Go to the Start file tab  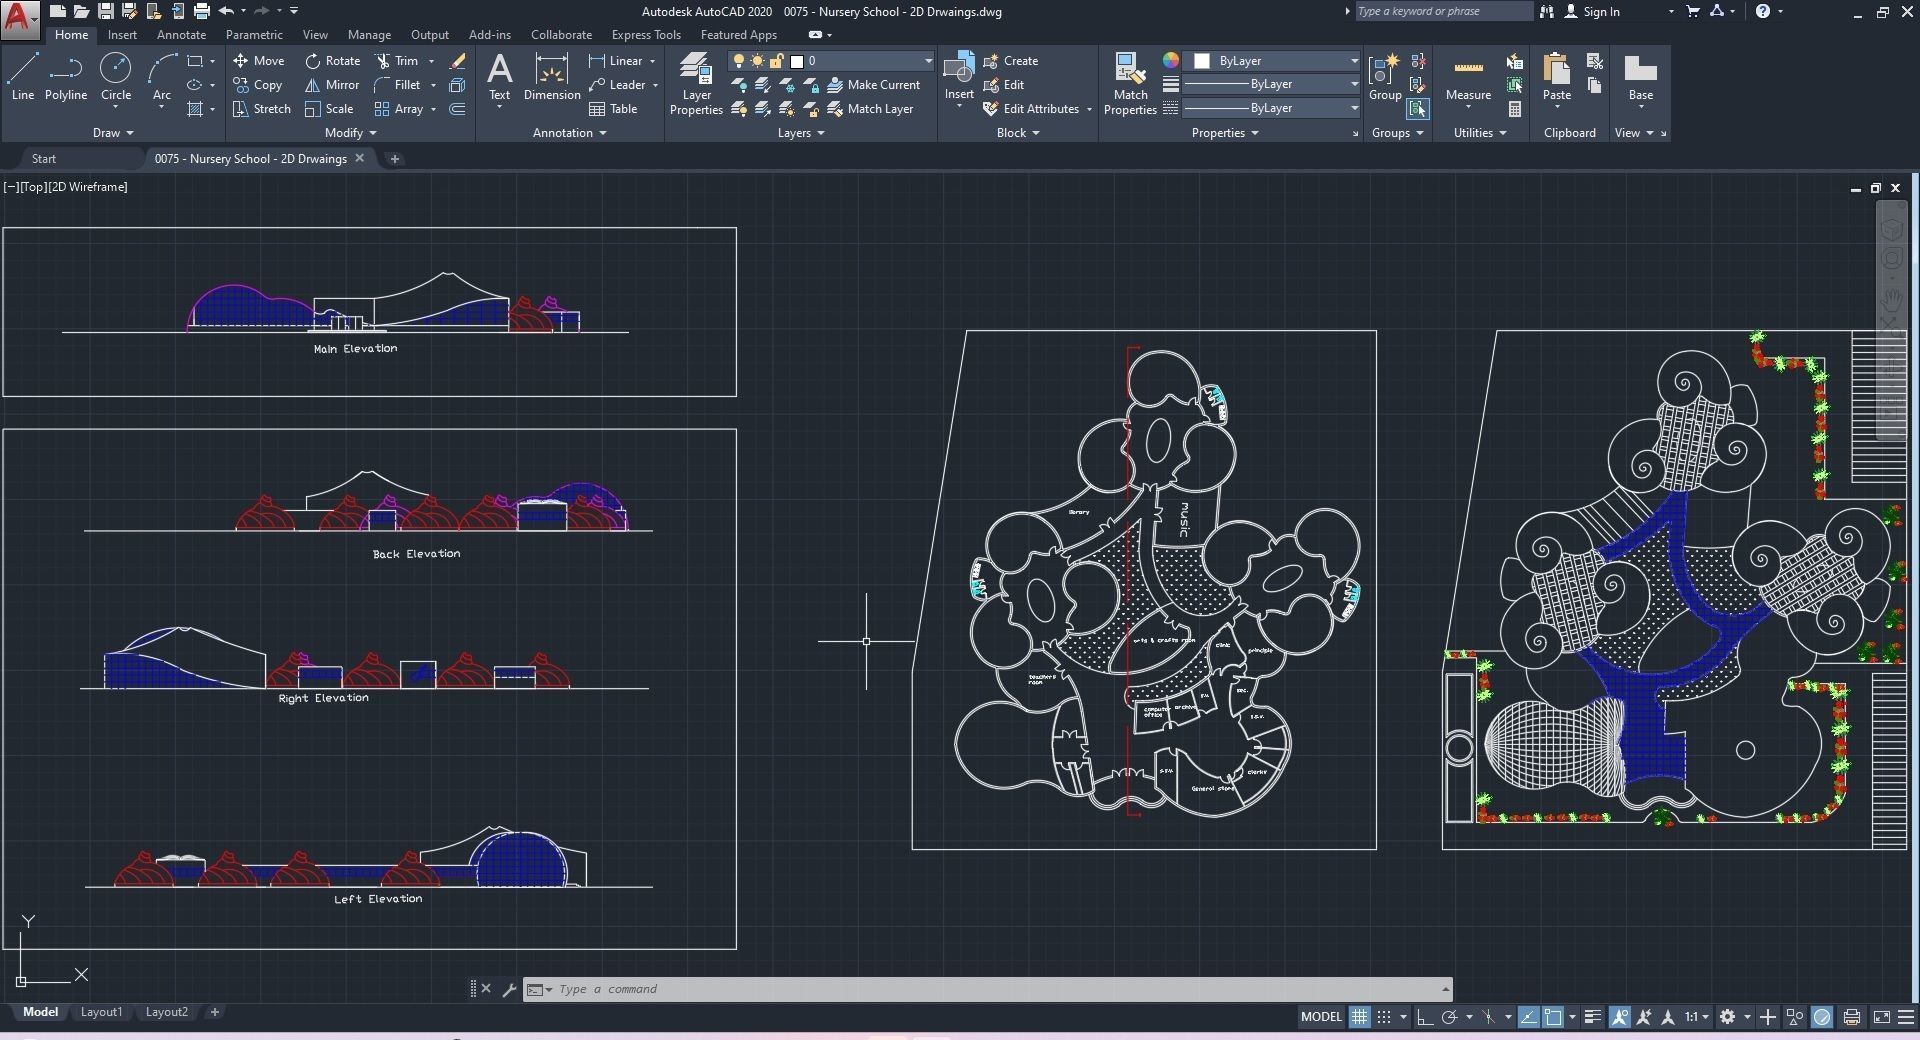[x=44, y=159]
